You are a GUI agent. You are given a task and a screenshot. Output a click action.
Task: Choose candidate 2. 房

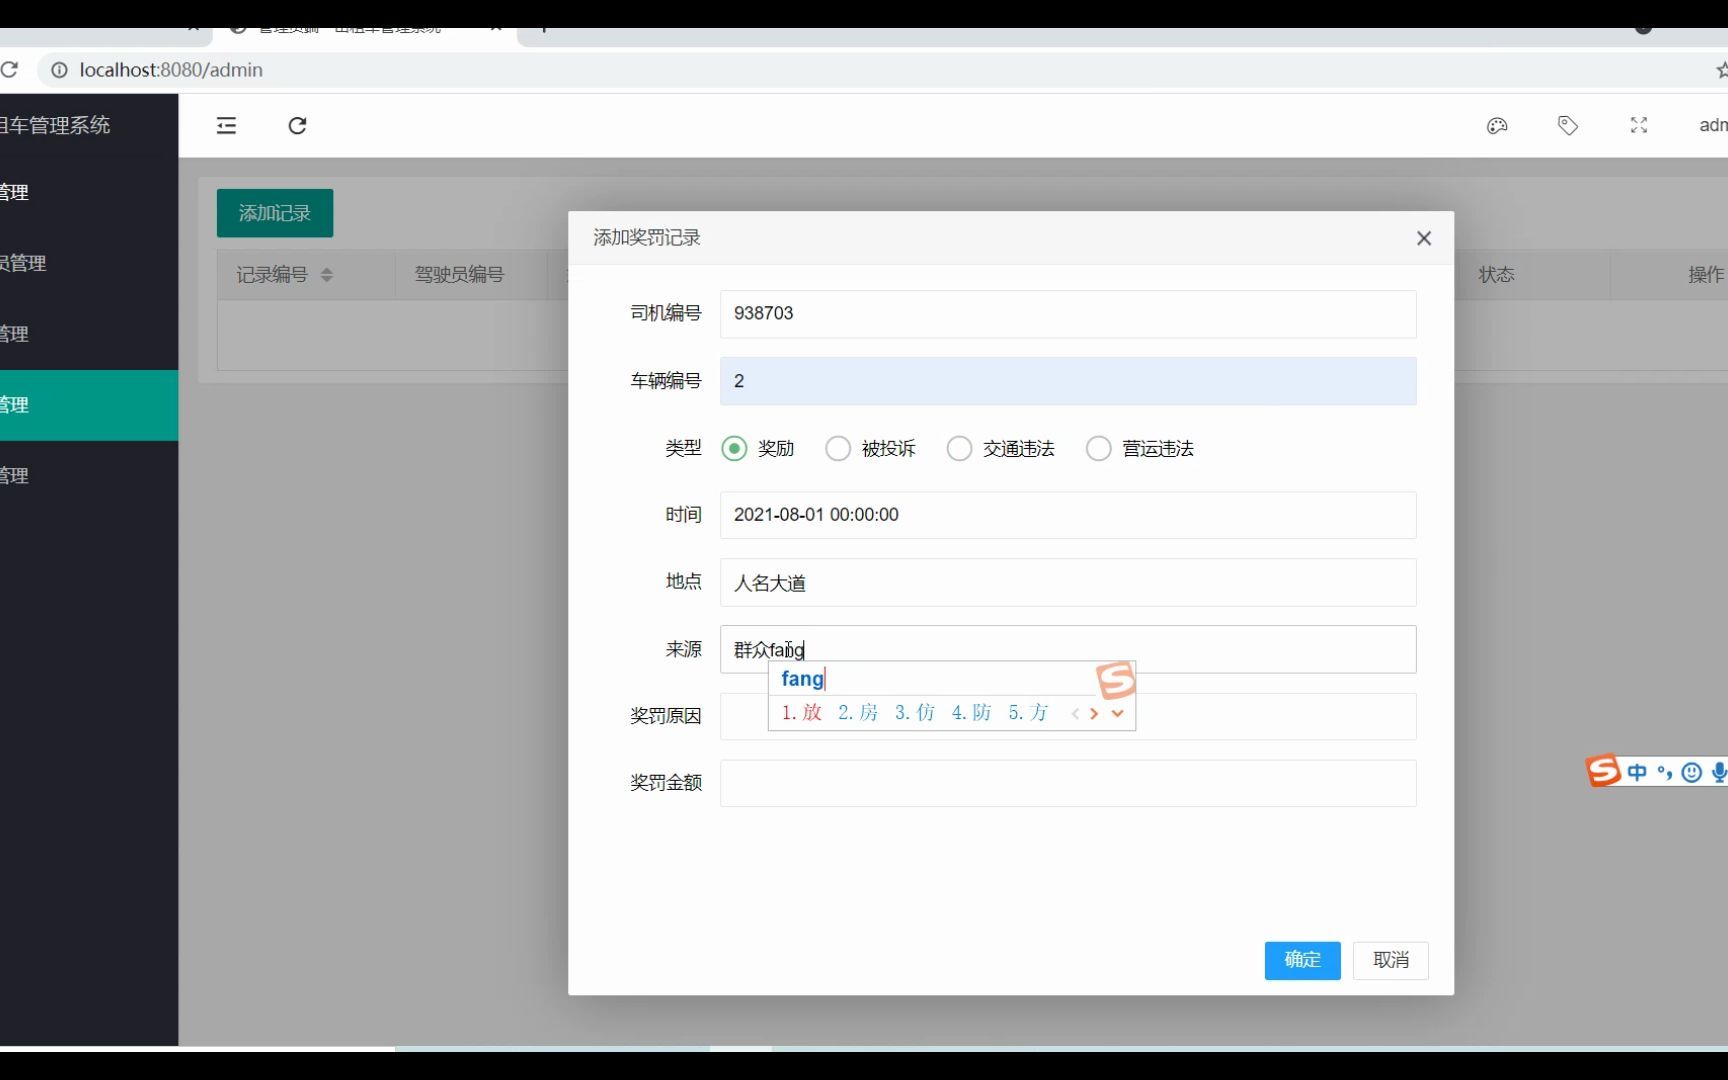(858, 713)
